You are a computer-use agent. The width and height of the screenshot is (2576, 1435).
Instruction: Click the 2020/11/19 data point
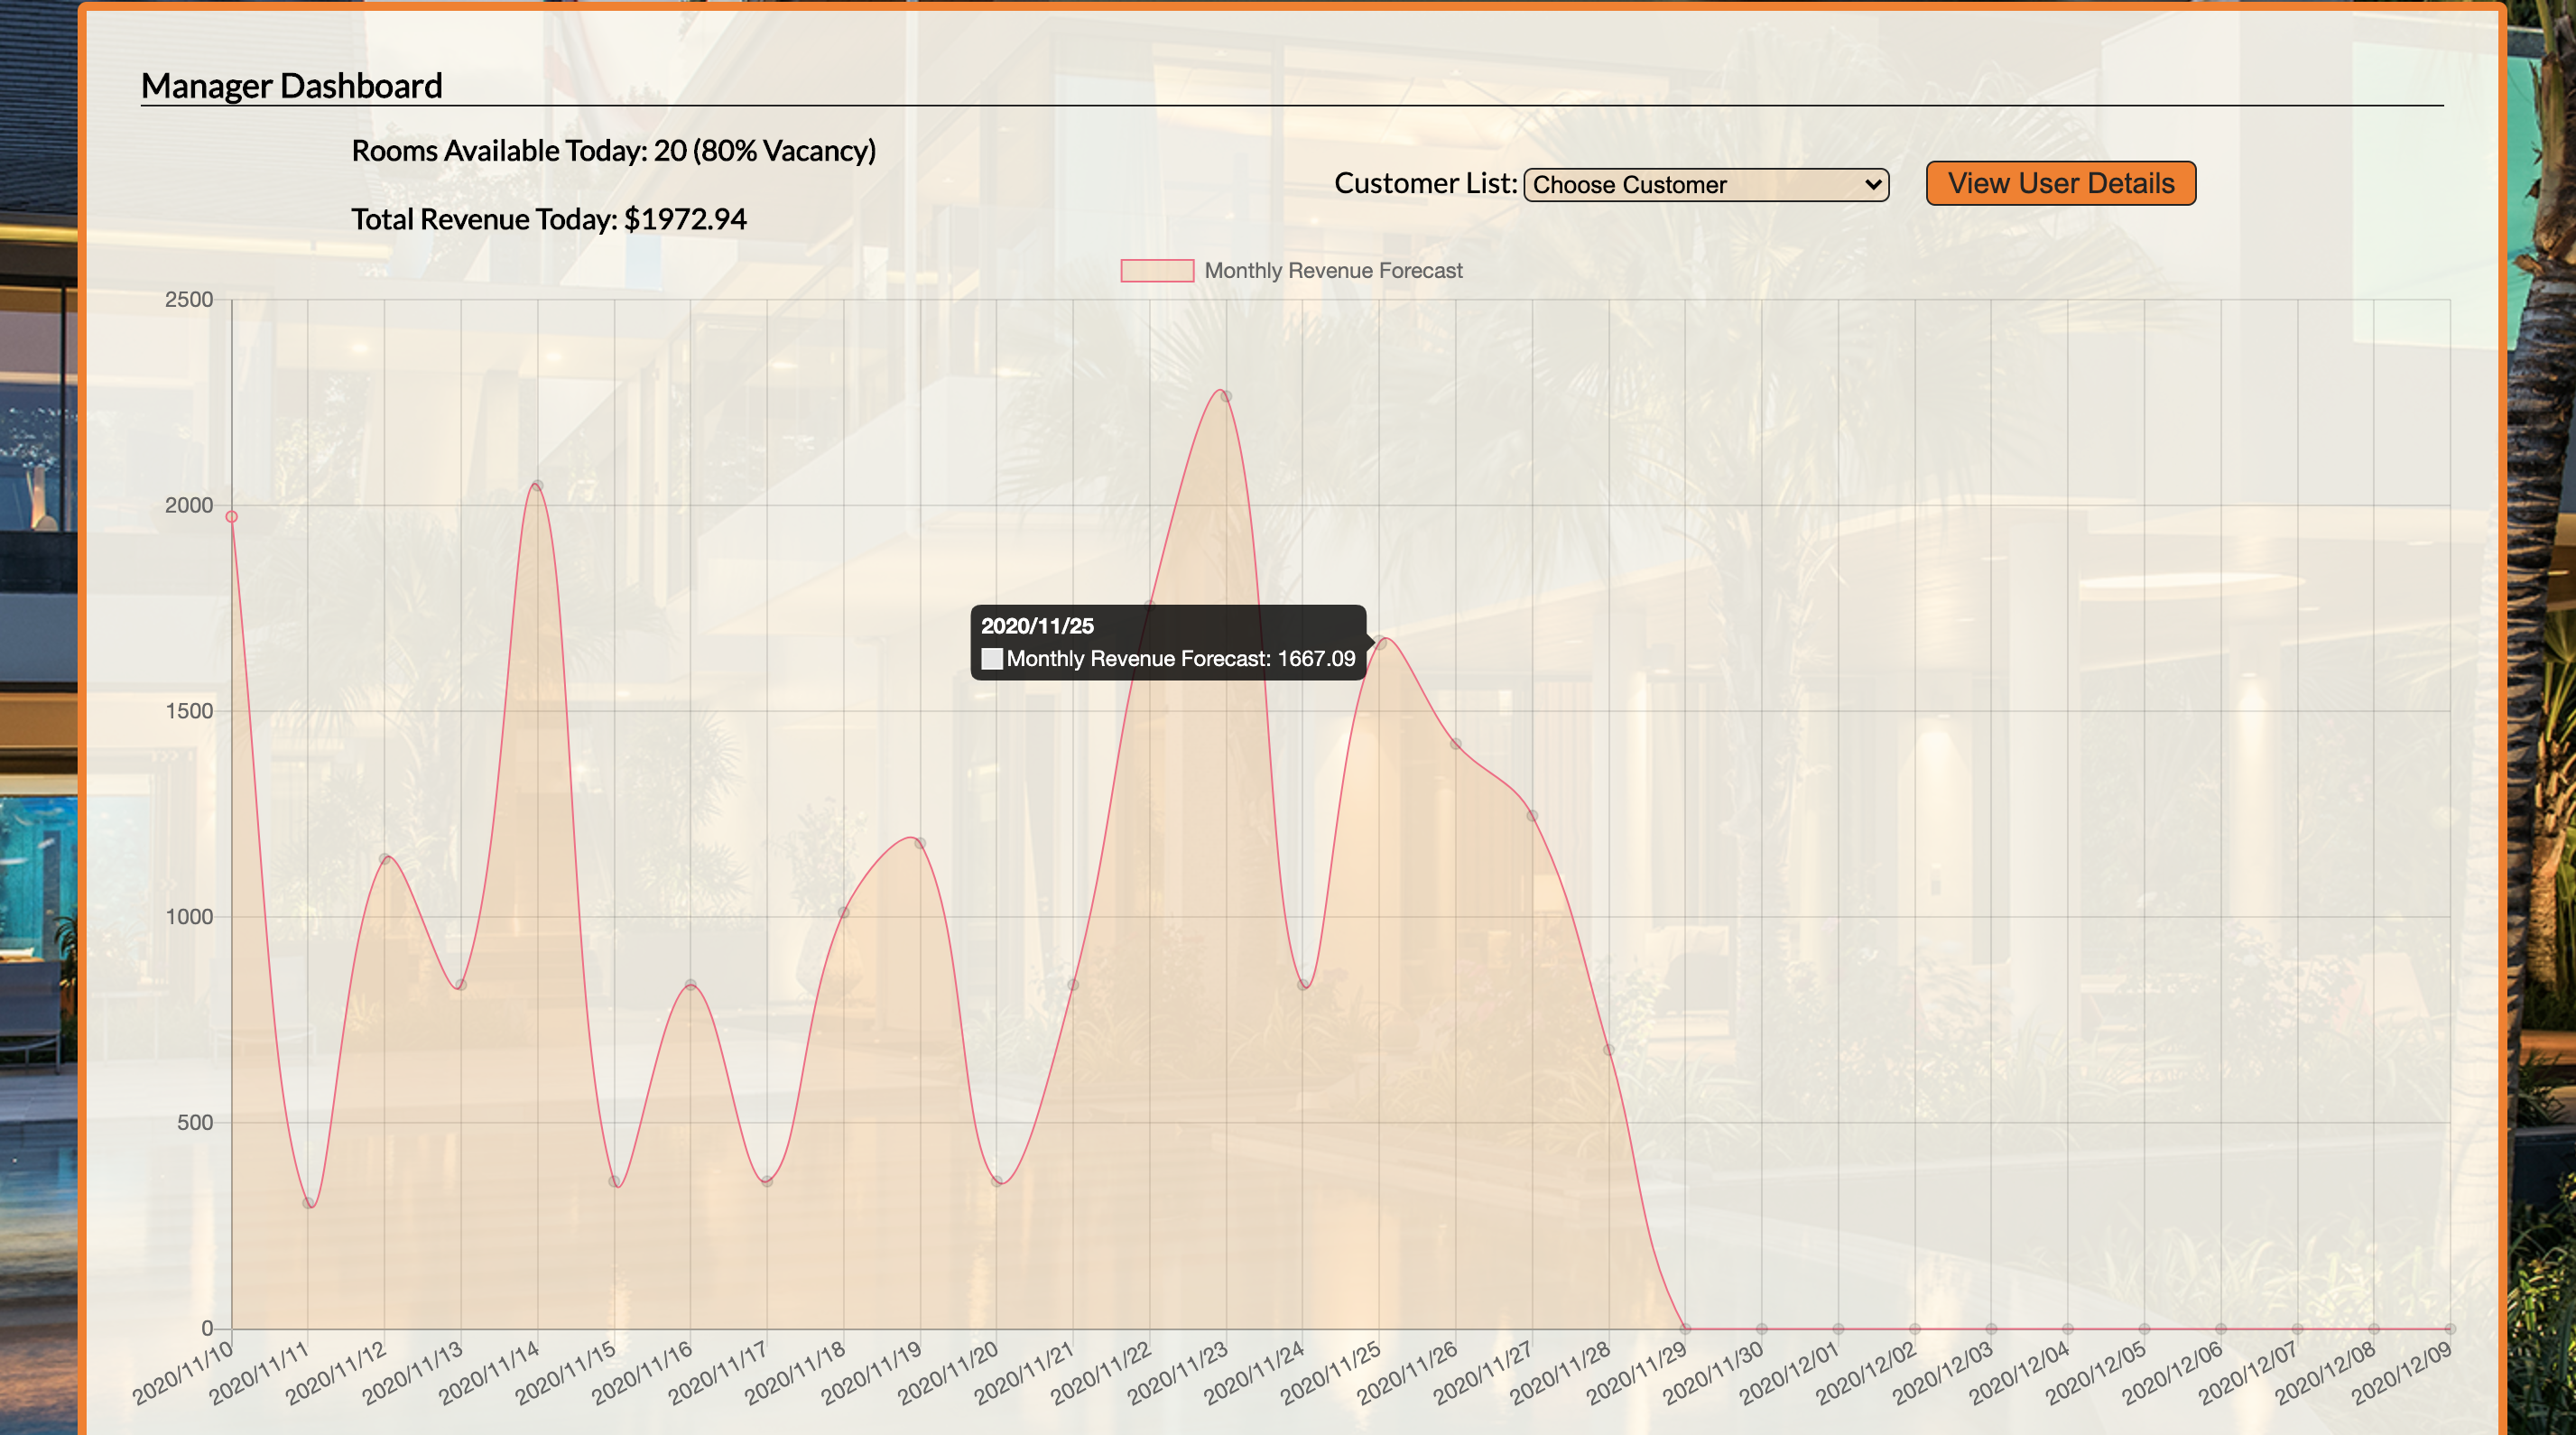(x=920, y=843)
